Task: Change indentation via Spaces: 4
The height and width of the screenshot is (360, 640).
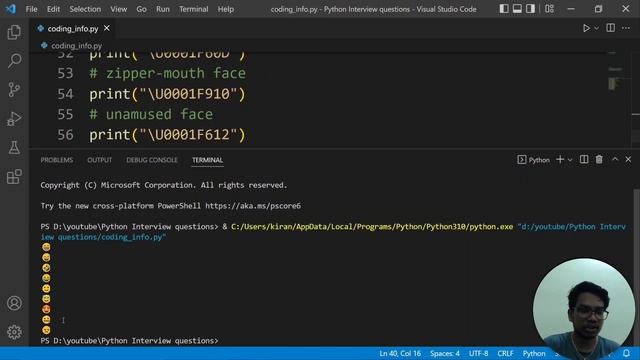Action: pos(444,353)
